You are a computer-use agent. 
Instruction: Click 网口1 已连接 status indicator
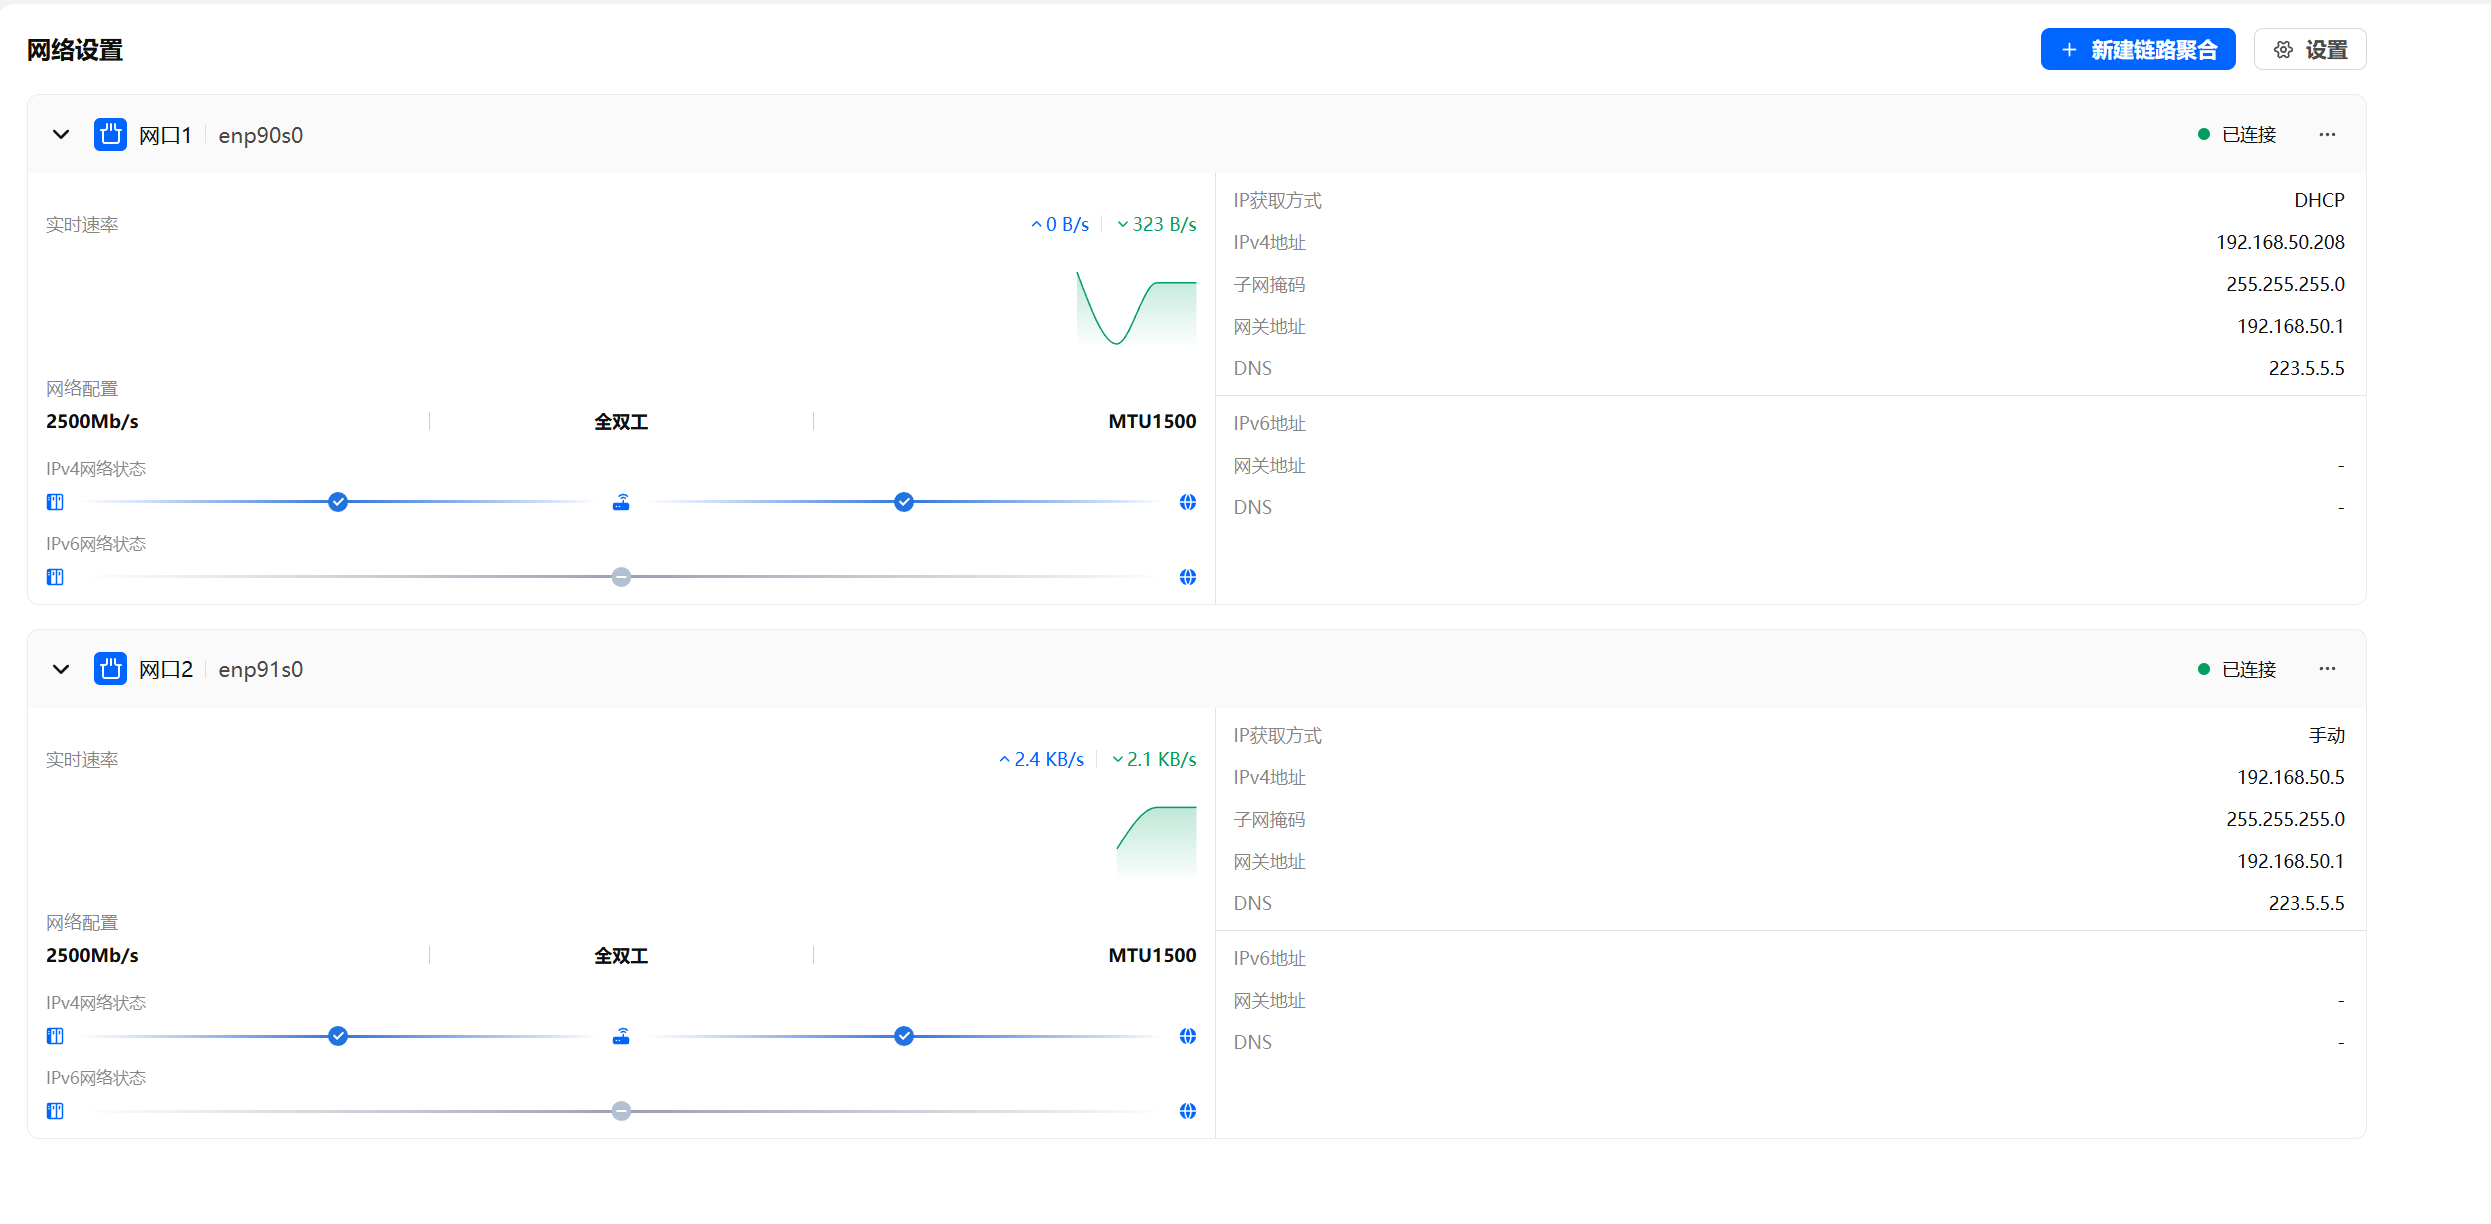click(x=2237, y=134)
